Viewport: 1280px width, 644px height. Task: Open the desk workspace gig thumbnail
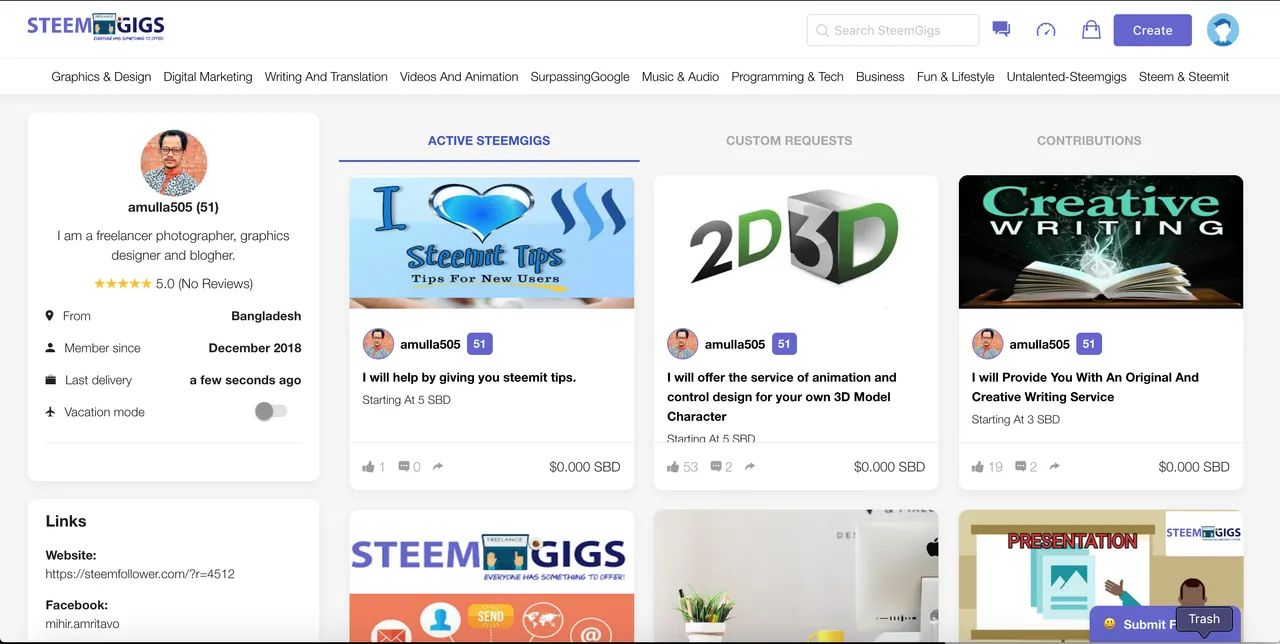(796, 577)
